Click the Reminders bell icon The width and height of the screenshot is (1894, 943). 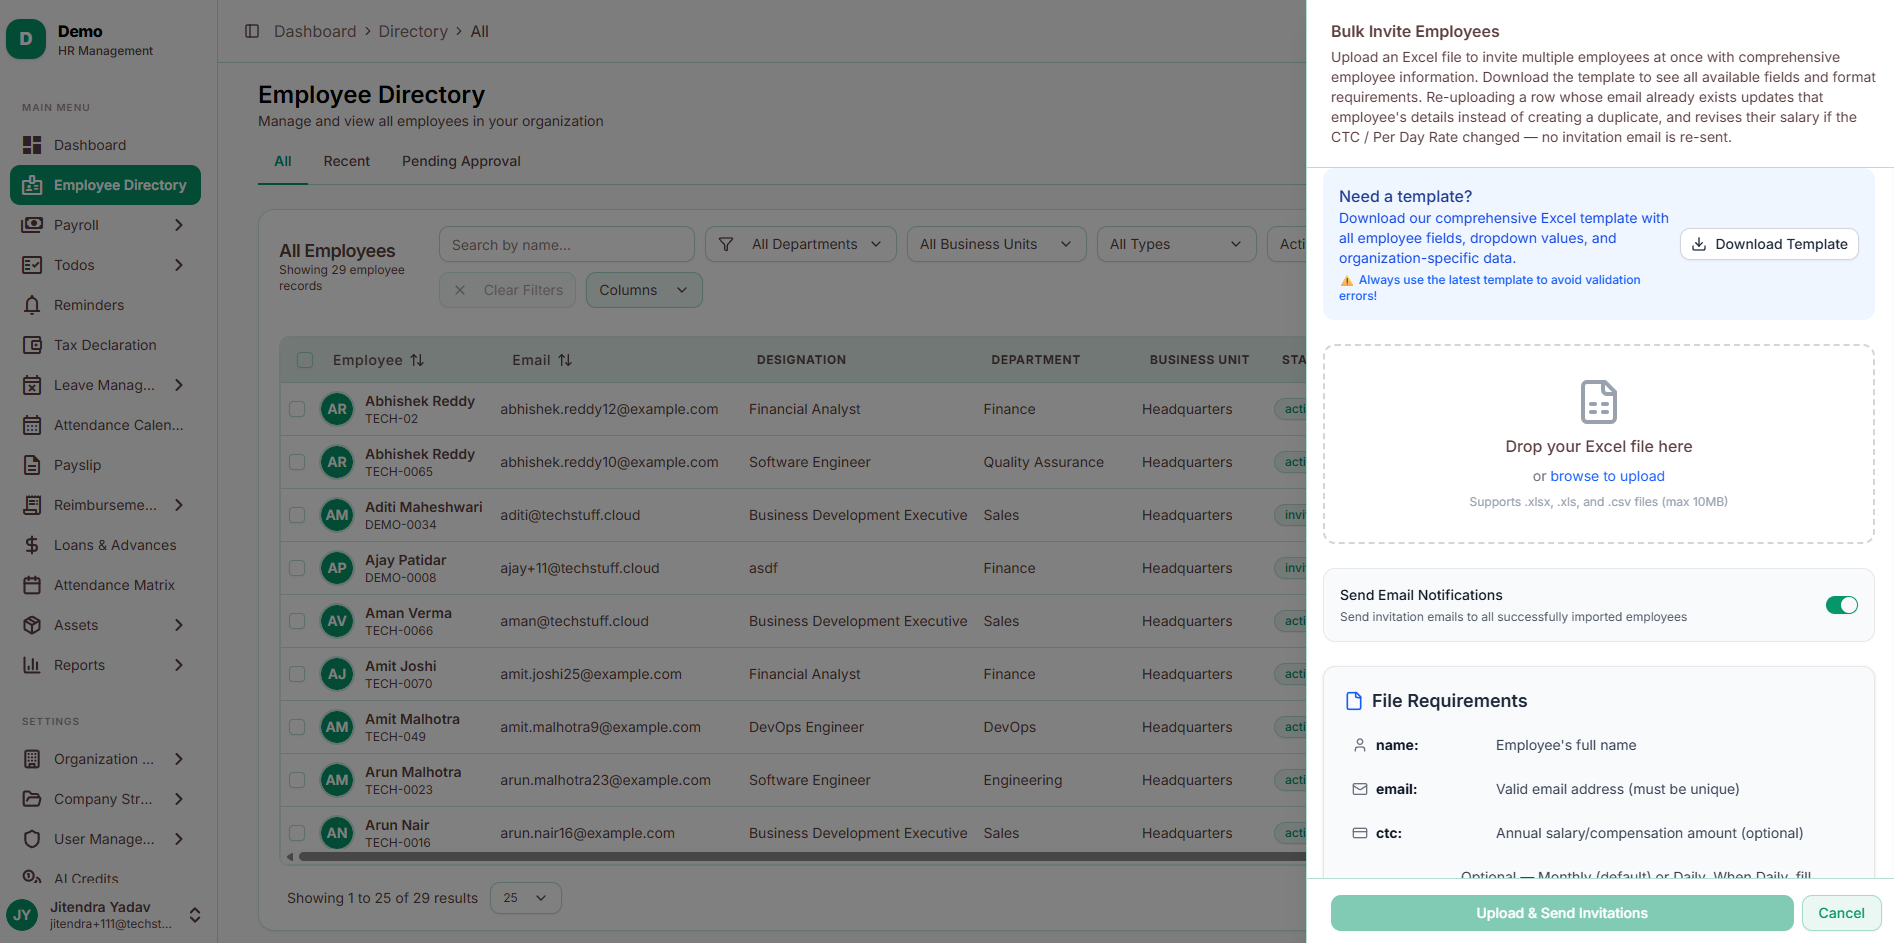click(32, 305)
